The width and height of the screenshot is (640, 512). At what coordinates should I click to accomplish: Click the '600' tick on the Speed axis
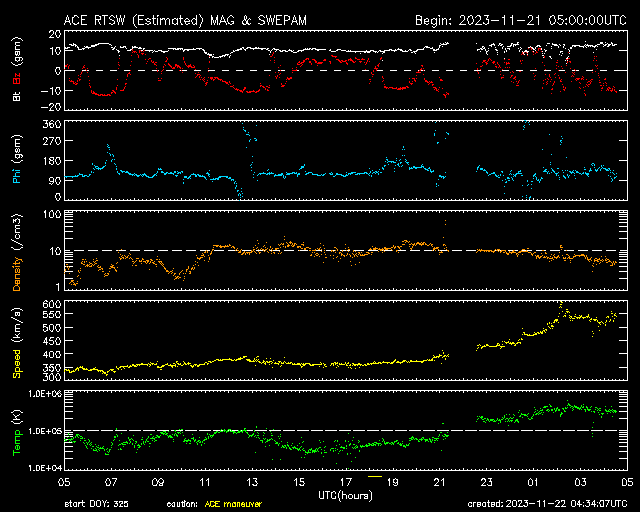coord(52,304)
